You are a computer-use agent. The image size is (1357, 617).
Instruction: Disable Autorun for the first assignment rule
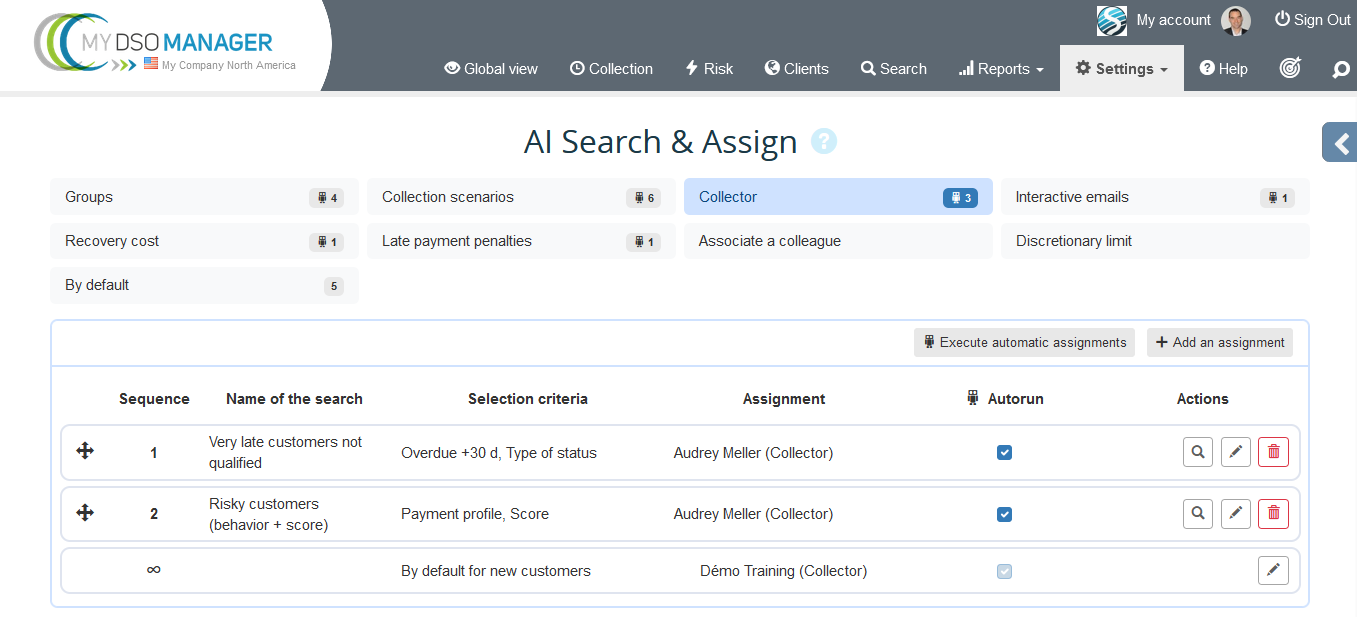click(1004, 452)
